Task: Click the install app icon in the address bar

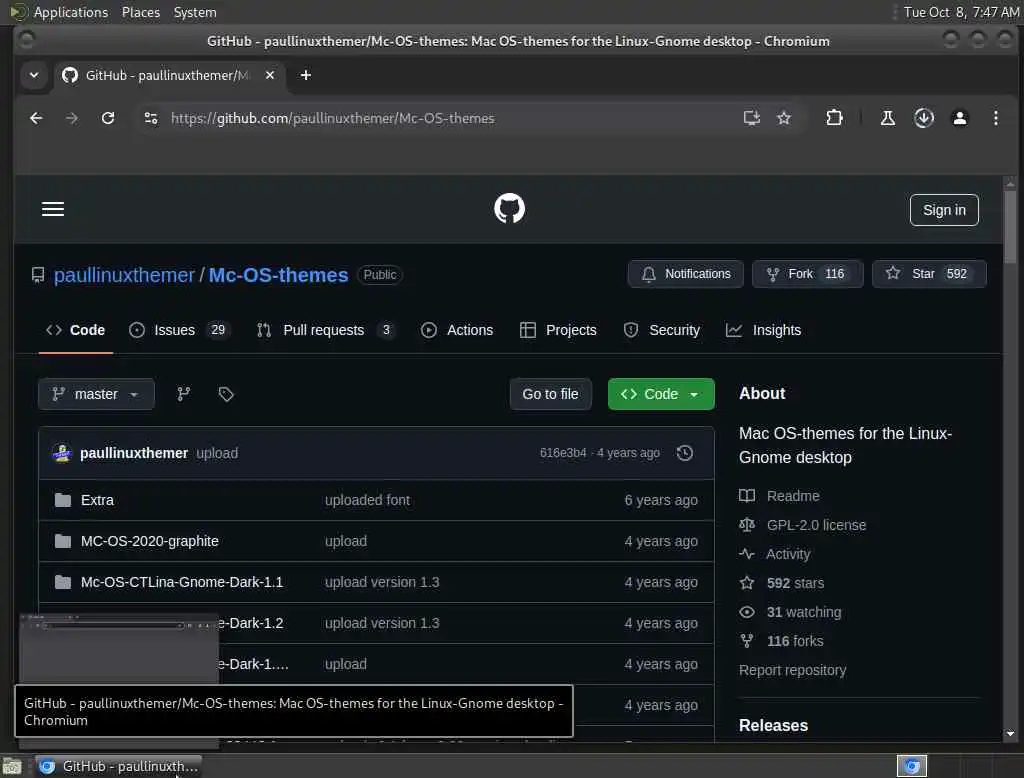Action: click(x=752, y=118)
